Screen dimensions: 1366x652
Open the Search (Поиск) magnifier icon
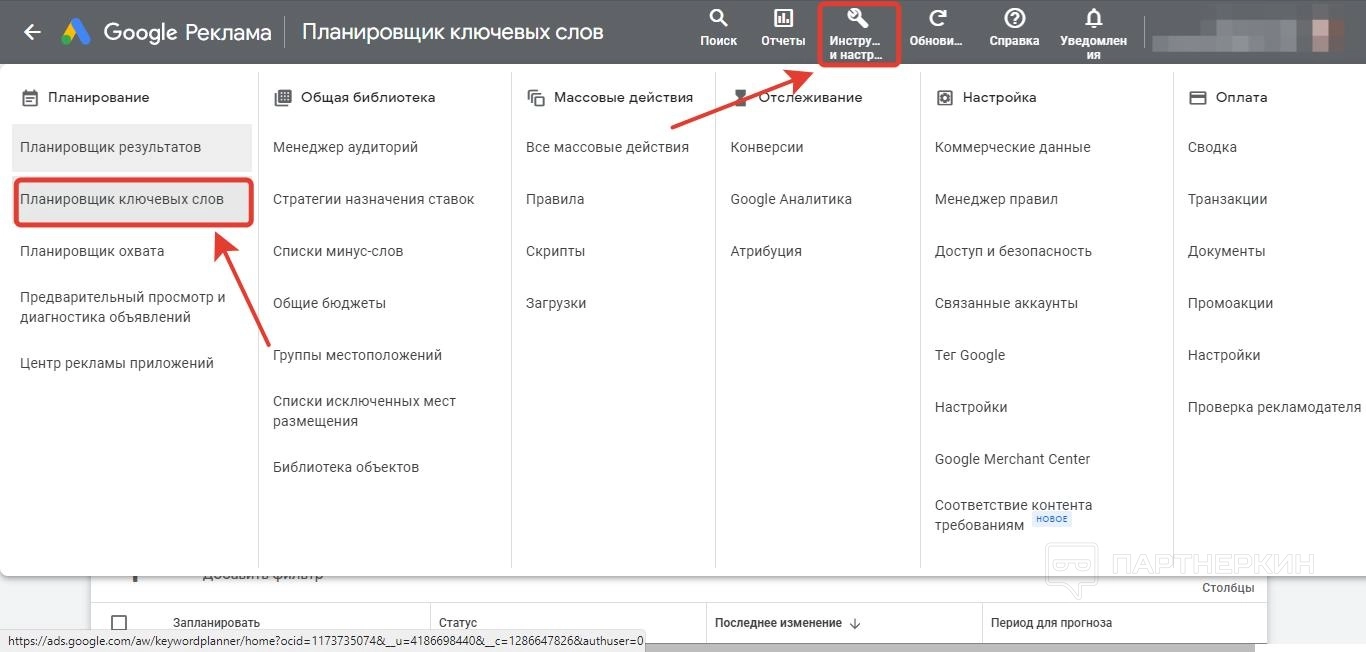[x=718, y=18]
